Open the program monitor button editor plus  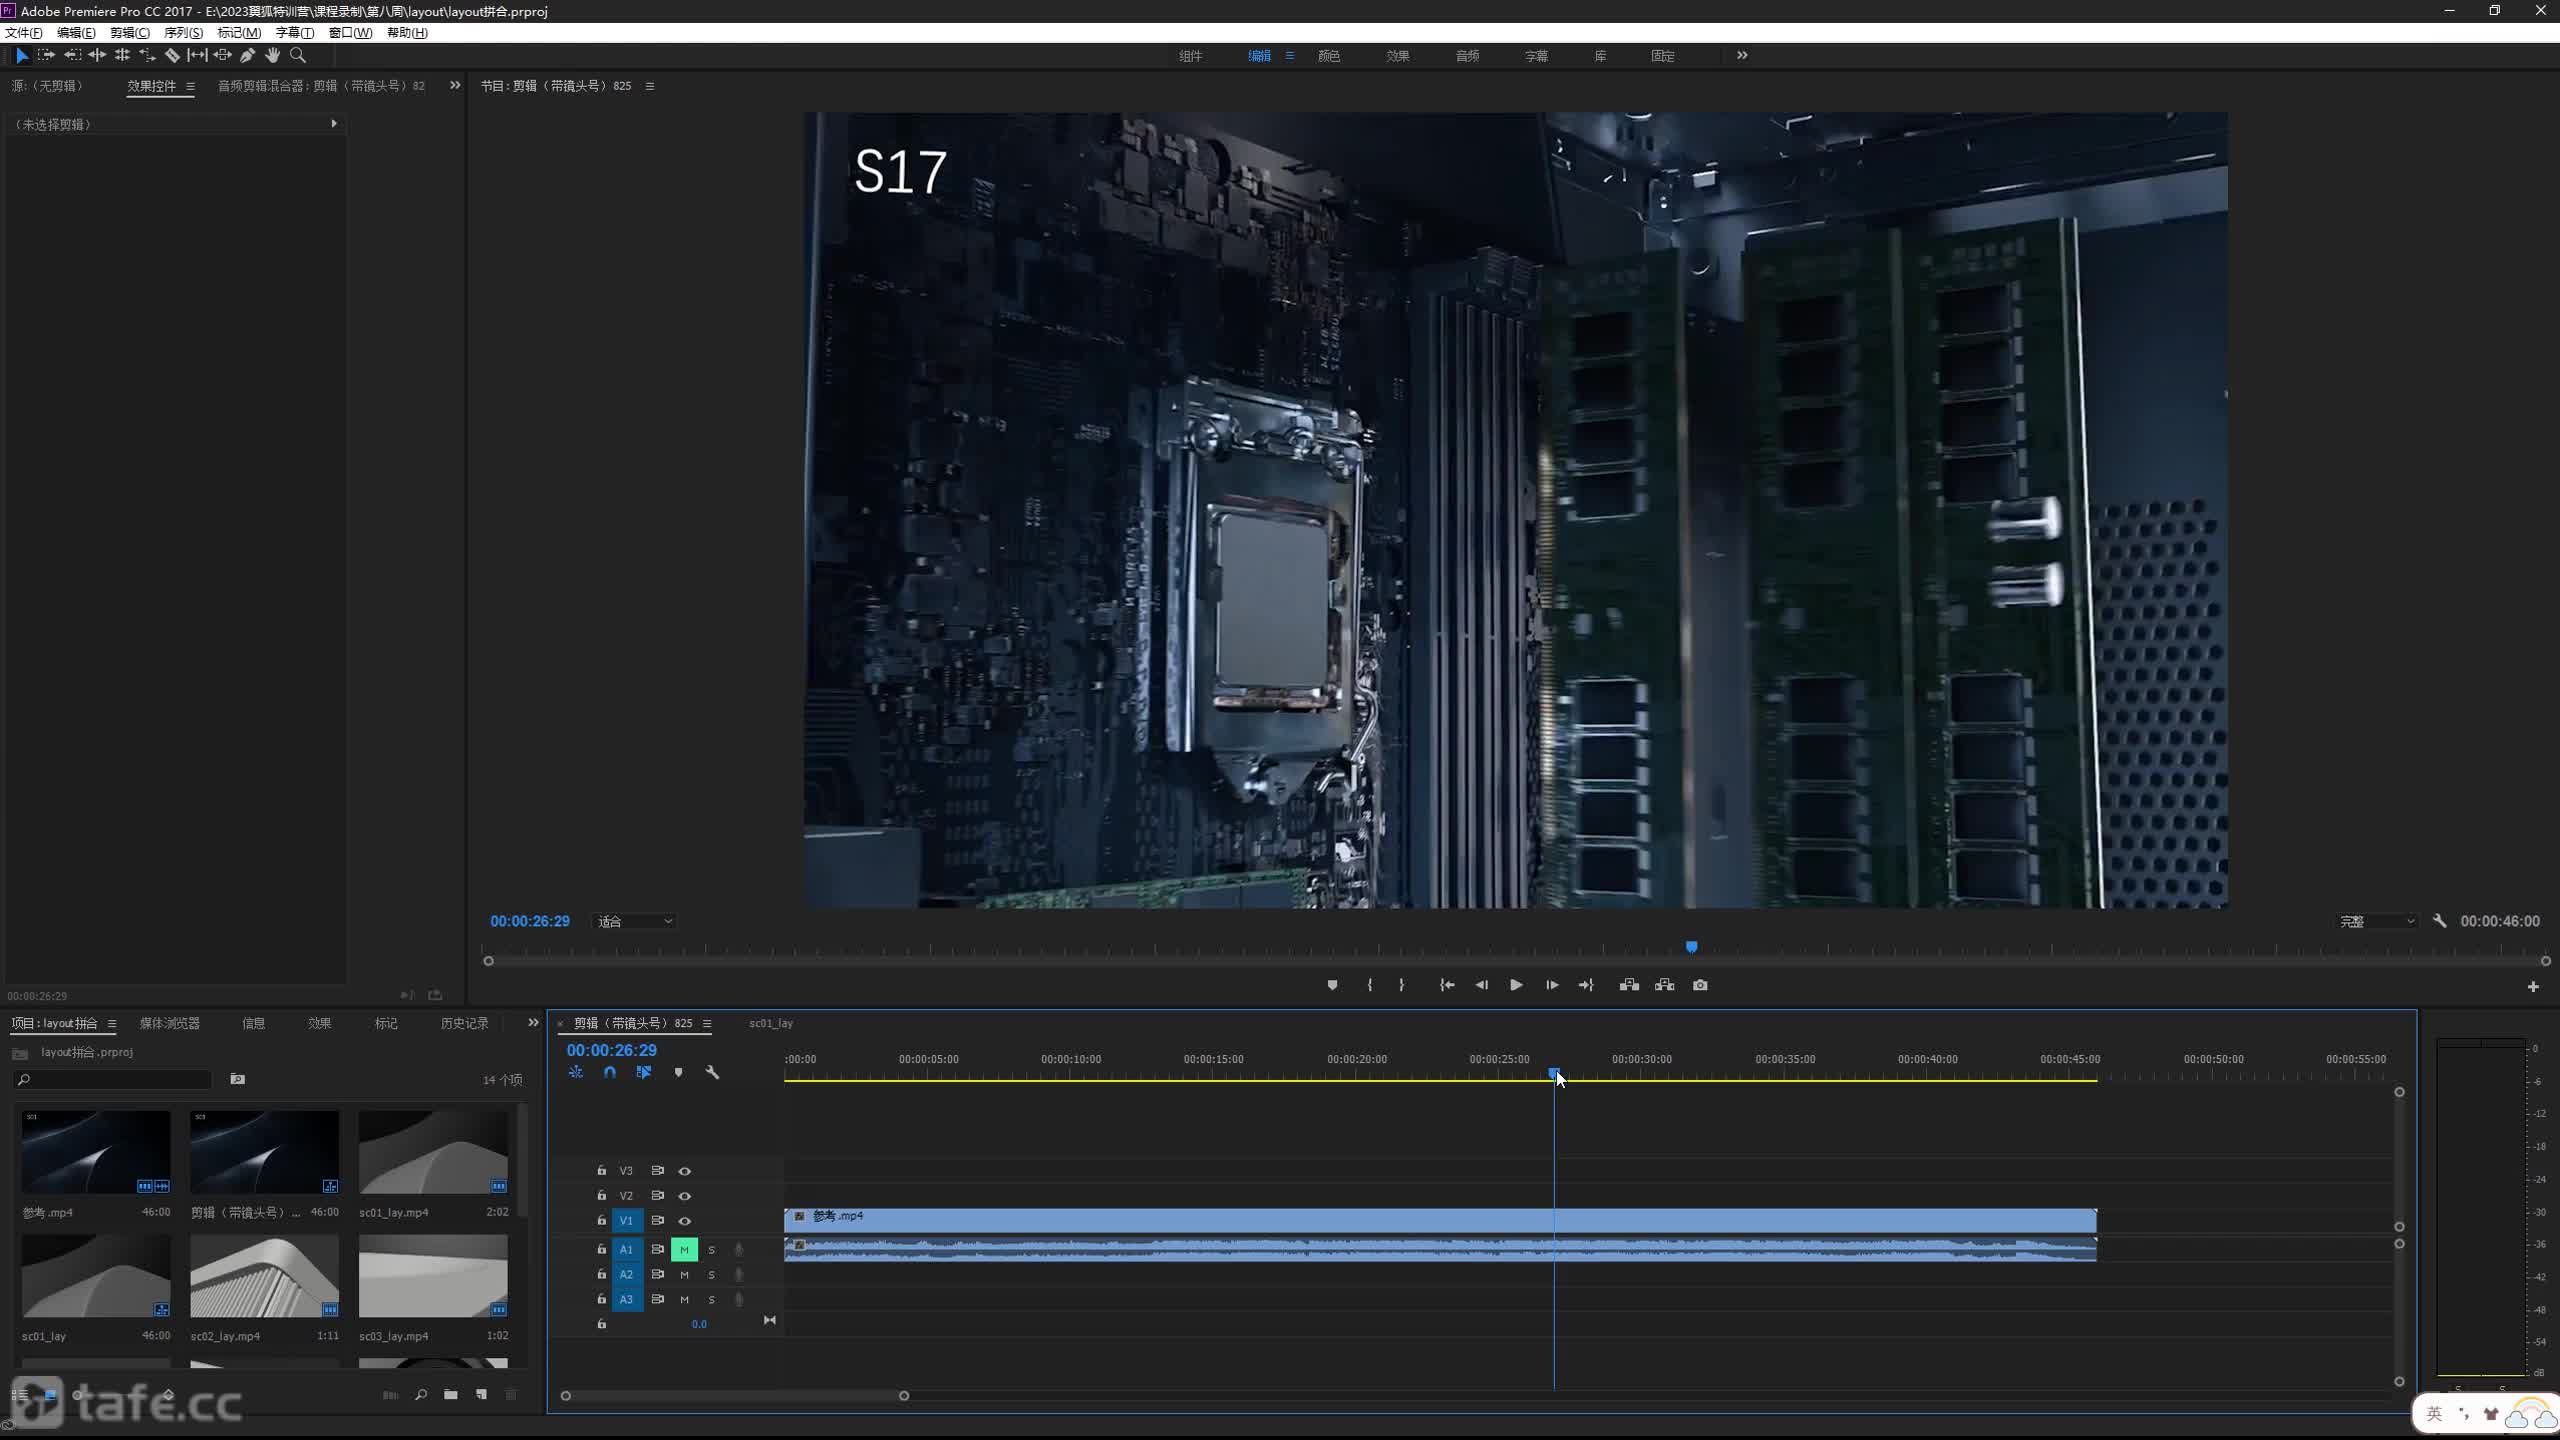[x=2533, y=986]
